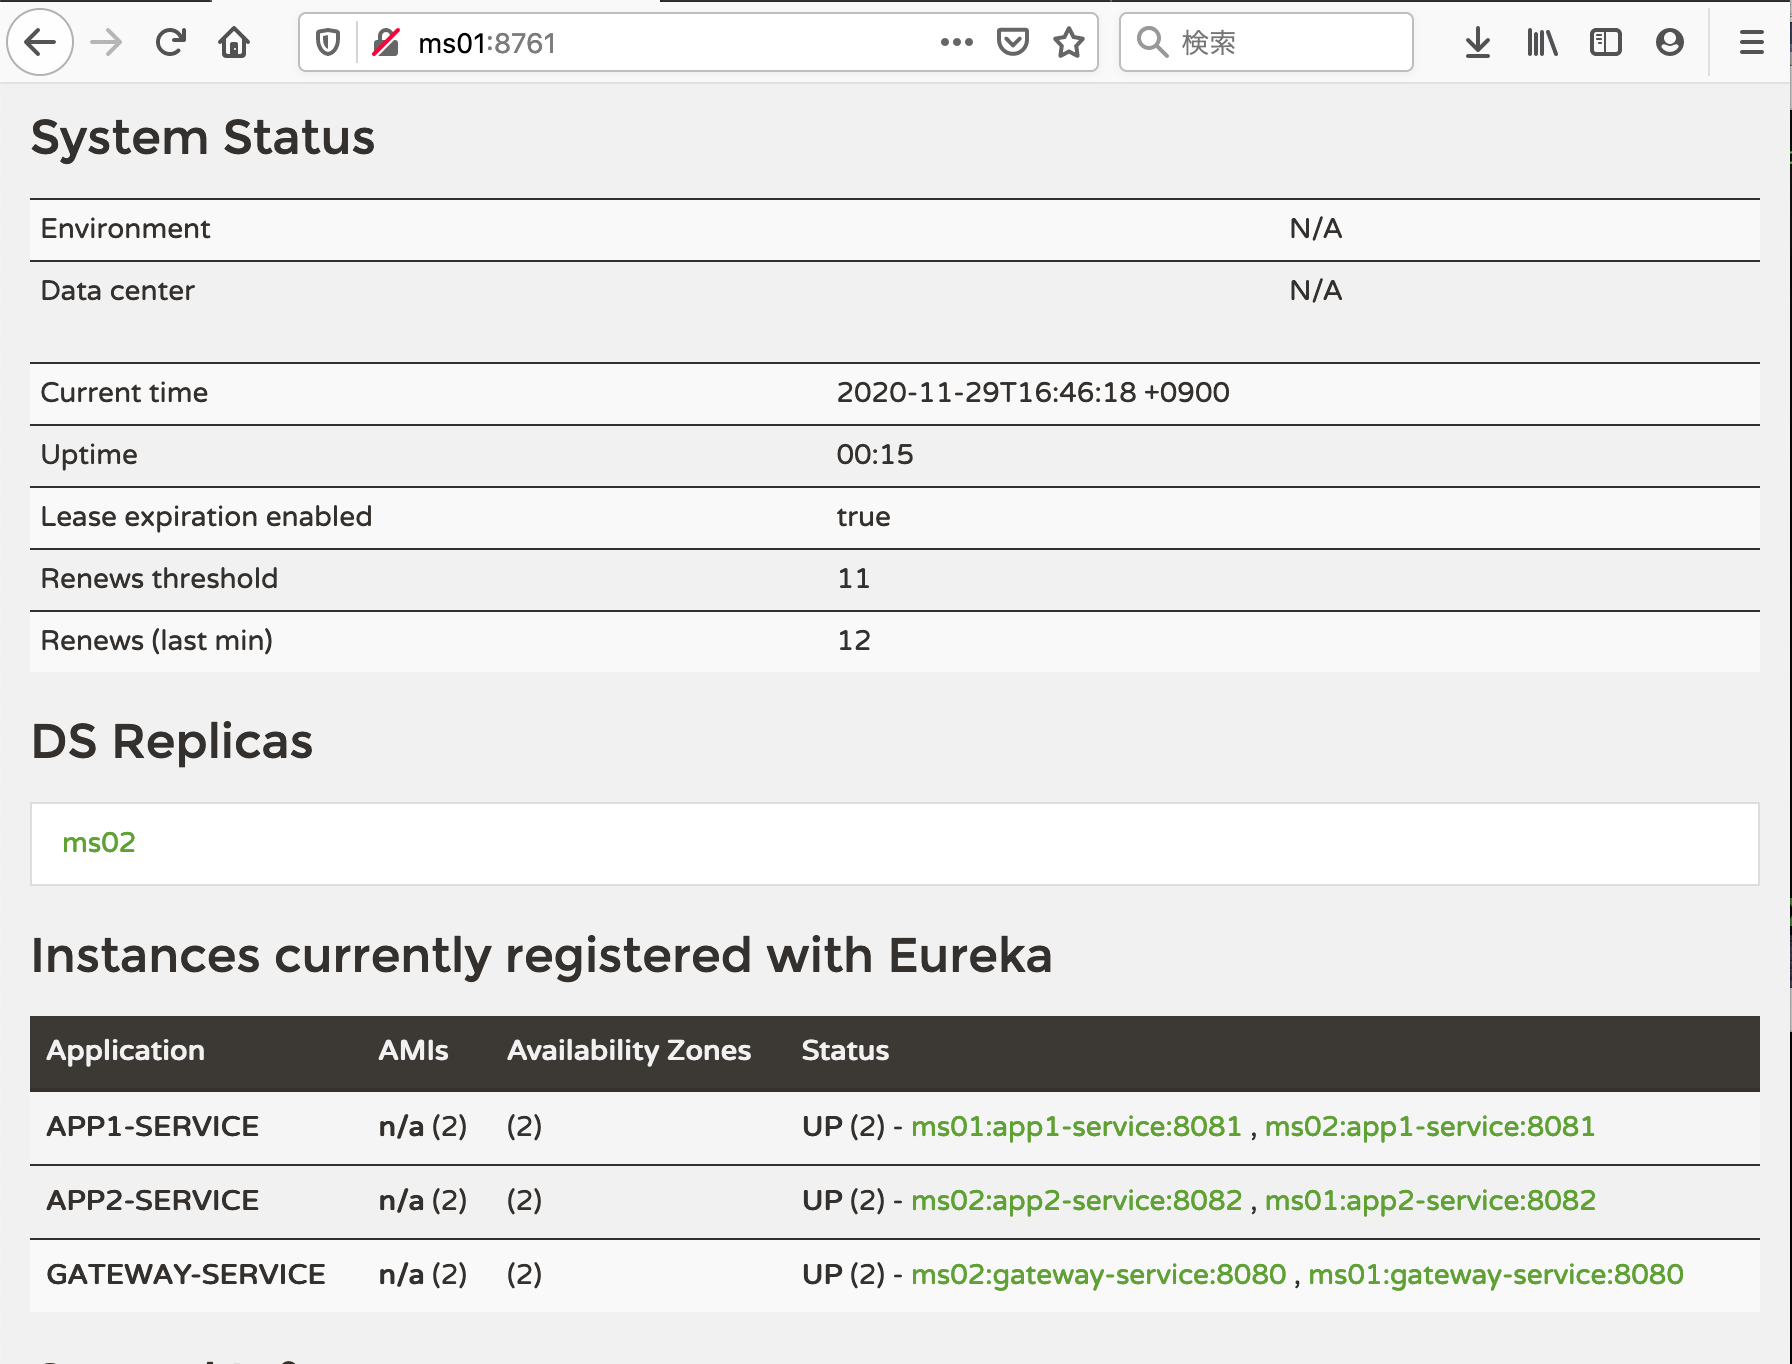
Task: Select the GATEWAY-SERVICE application cell
Action: coord(186,1274)
